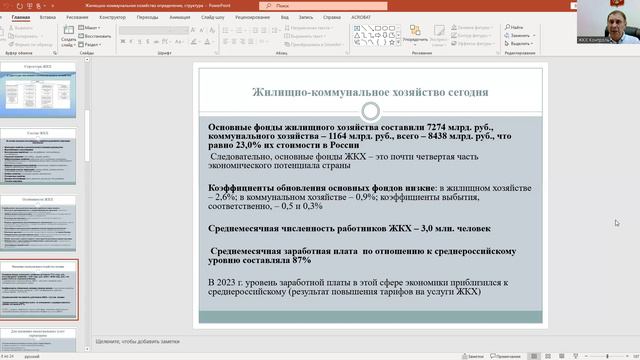Screen dimensions: 640x360
Task: Toggle text shadow formatting
Action: coord(147,42)
